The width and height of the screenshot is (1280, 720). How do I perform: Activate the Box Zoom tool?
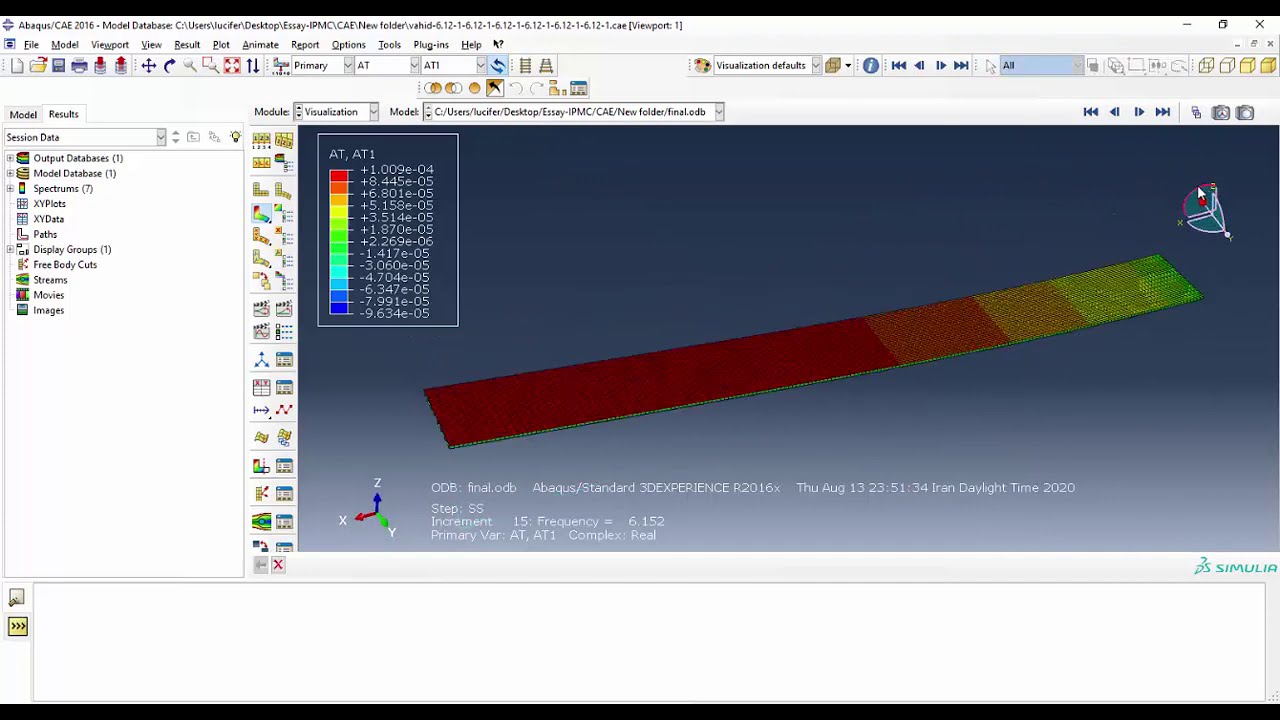211,66
